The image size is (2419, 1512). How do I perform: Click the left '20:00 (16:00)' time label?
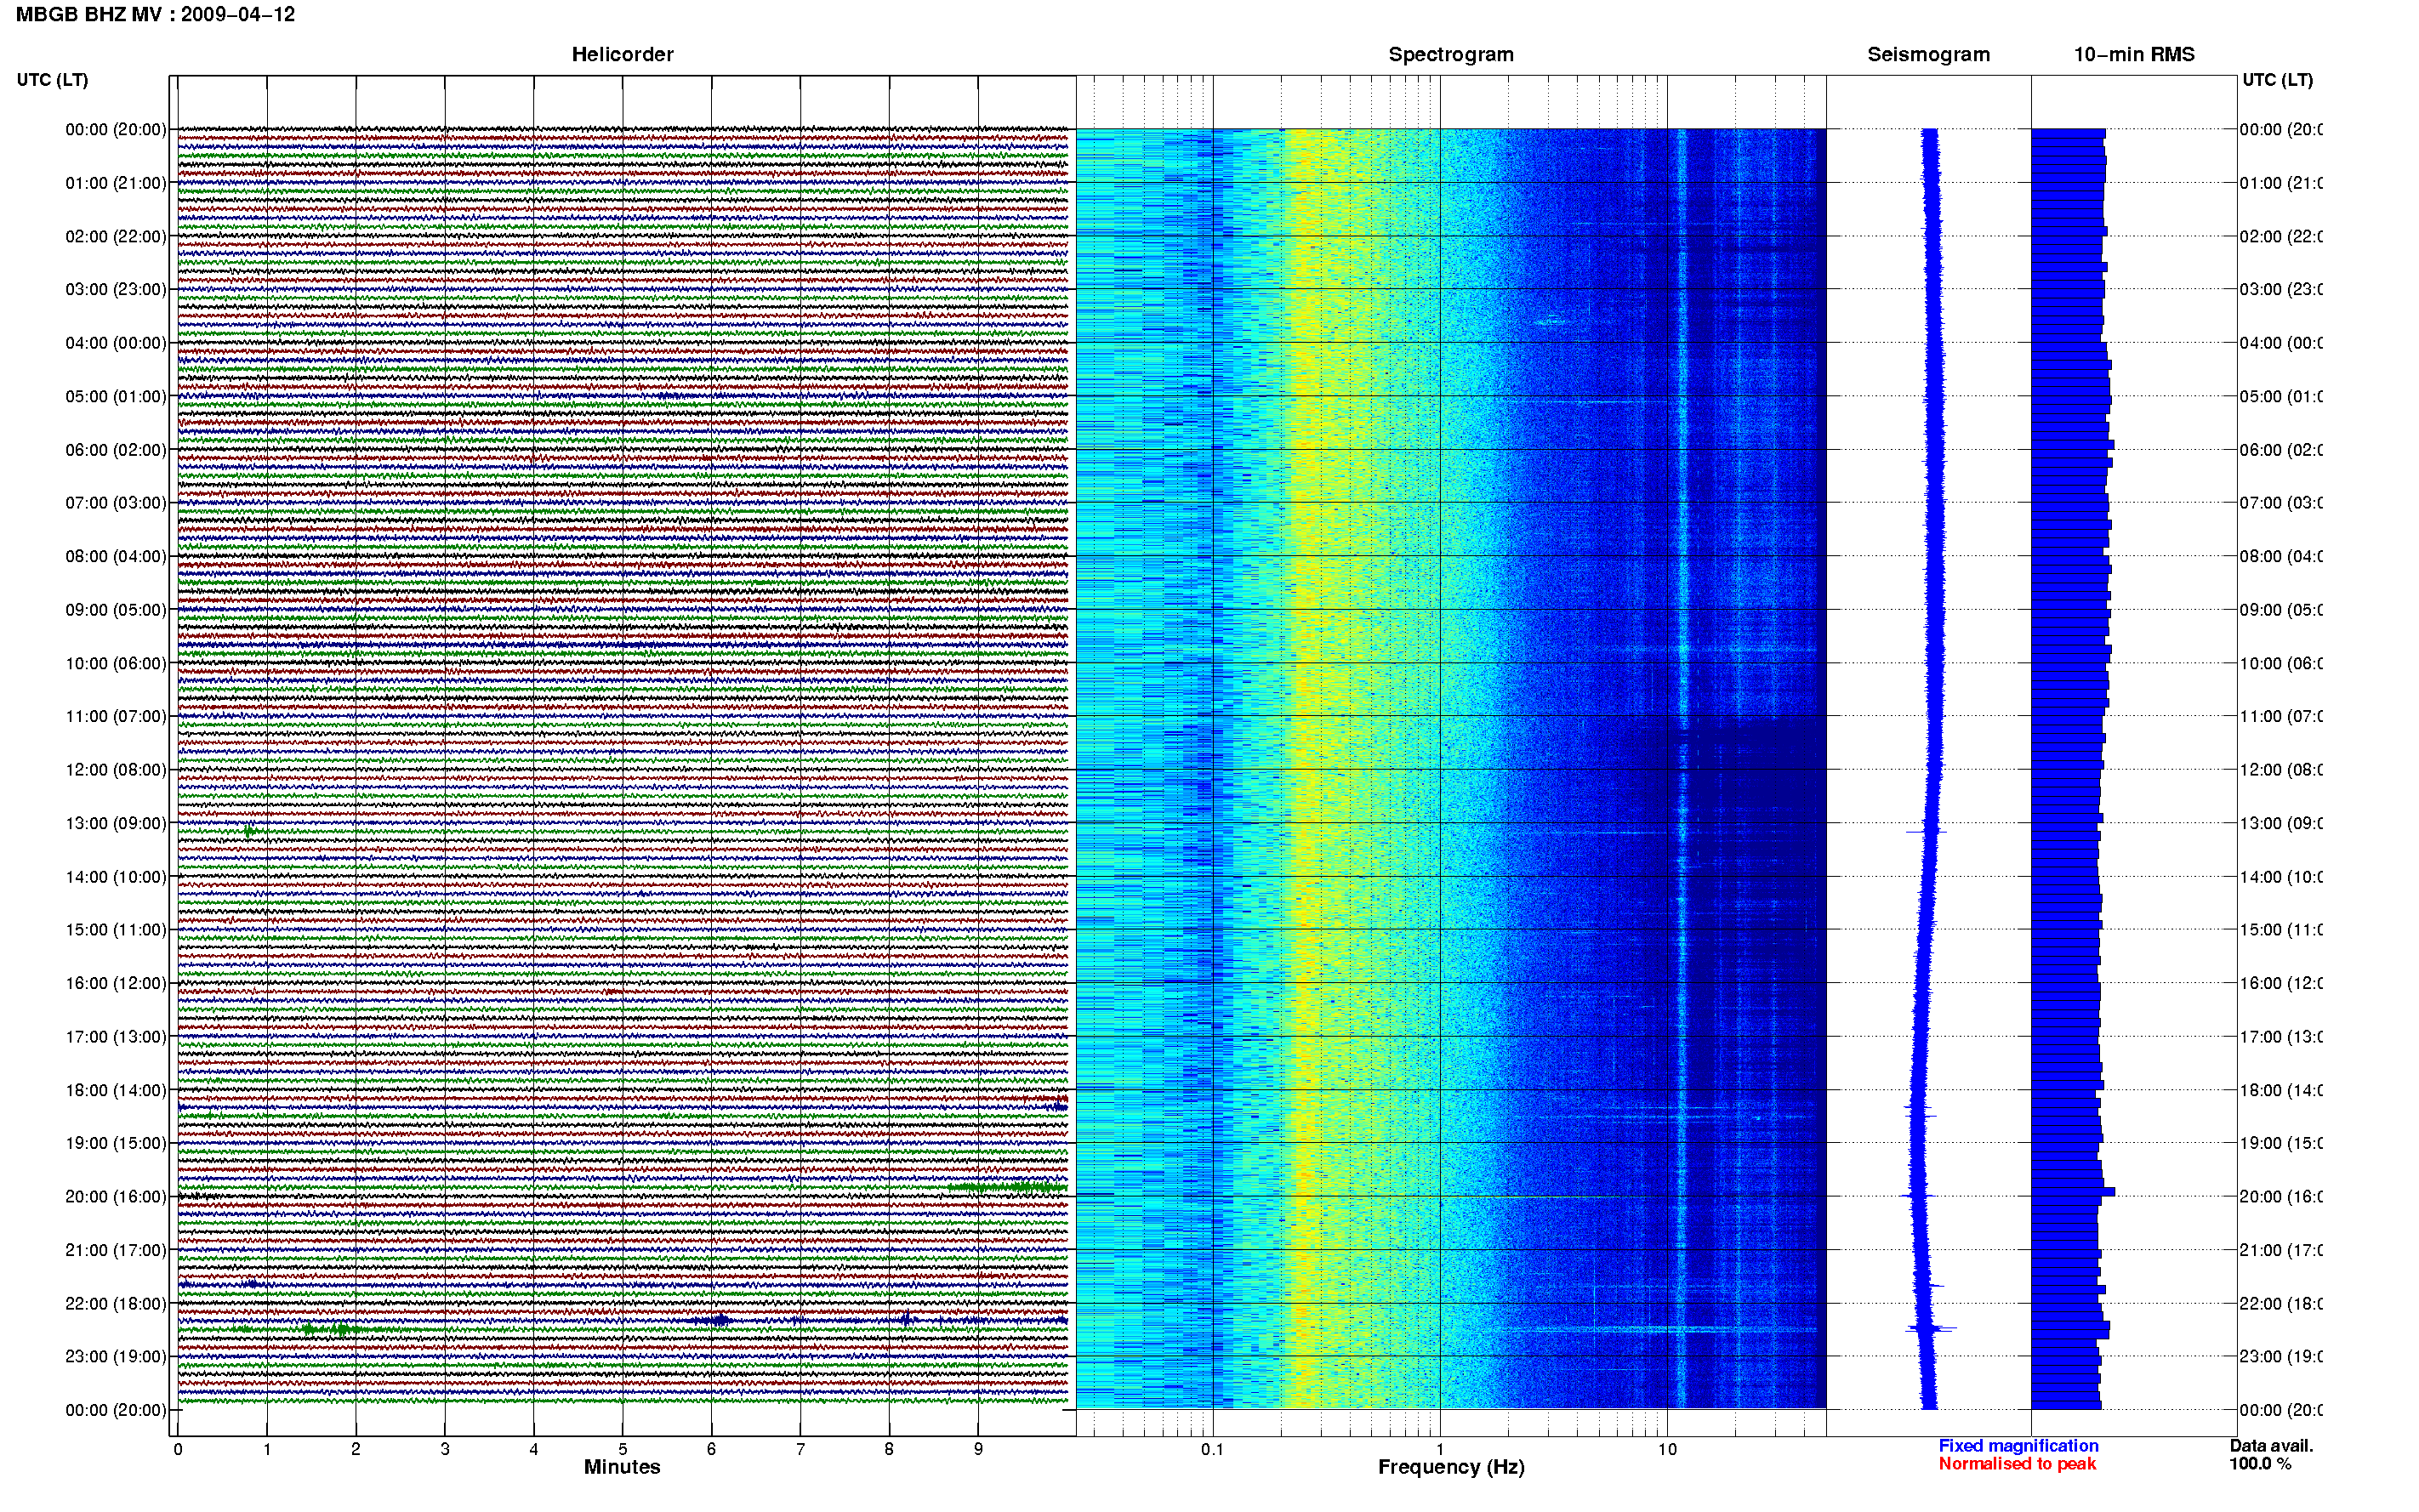(116, 1196)
